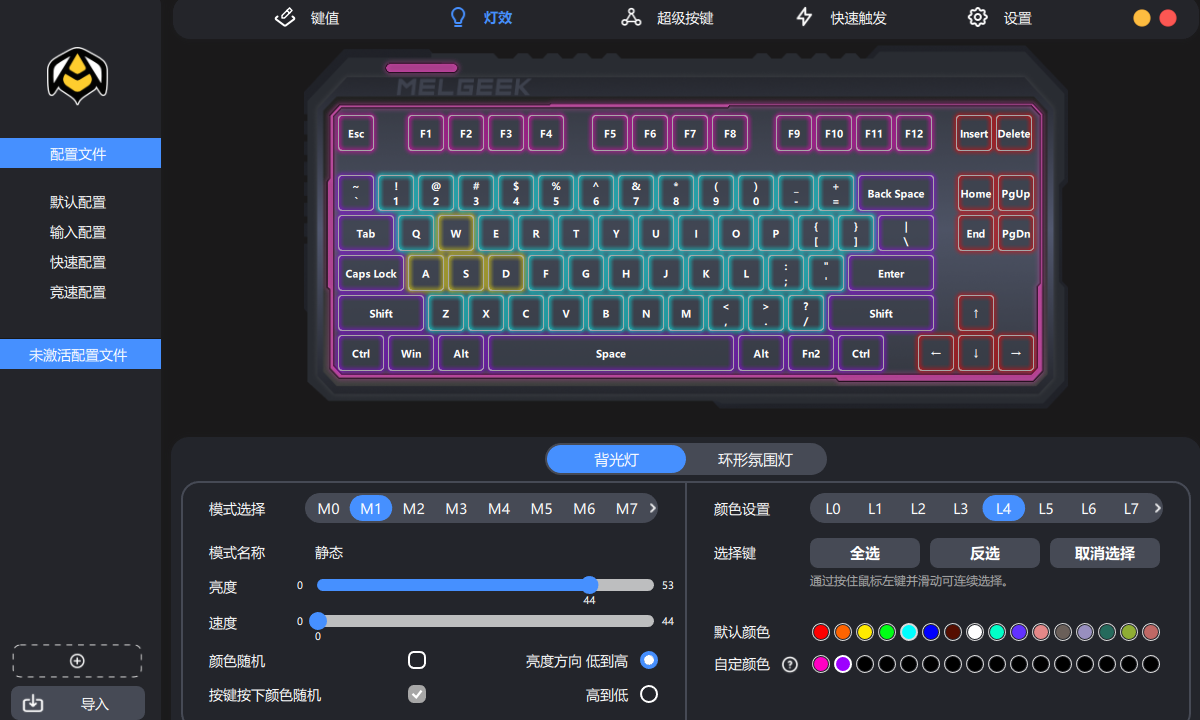
Task: Click the 取消选择 deselect button
Action: [1104, 553]
